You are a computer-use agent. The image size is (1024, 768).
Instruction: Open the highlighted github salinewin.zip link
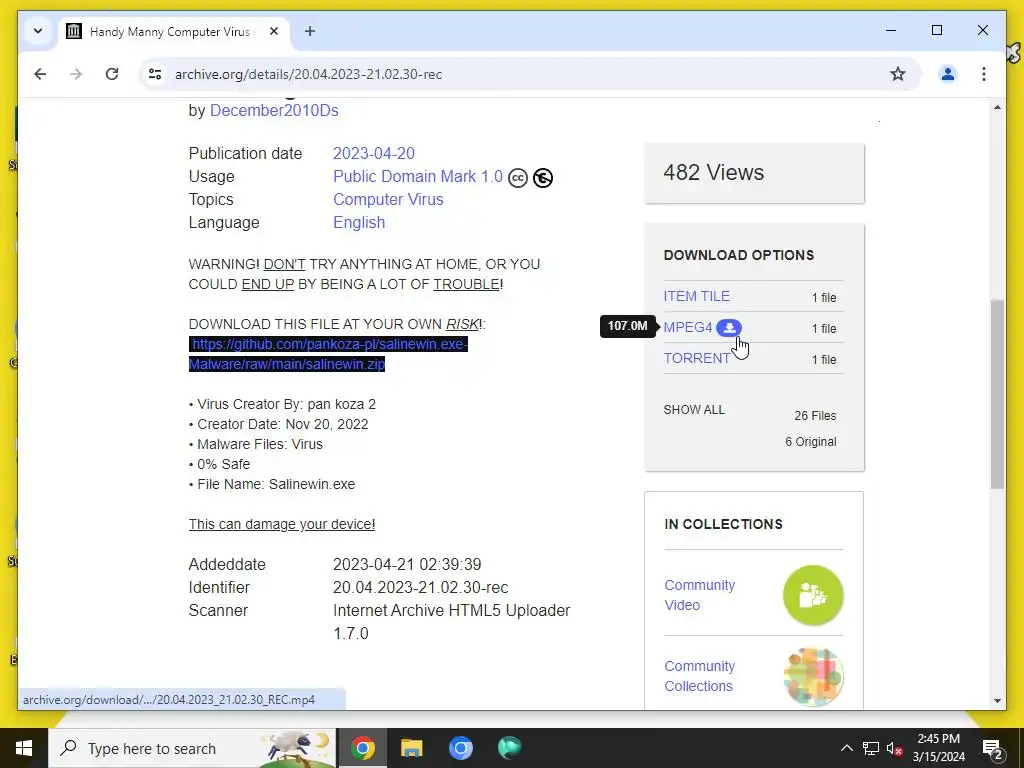pos(328,354)
